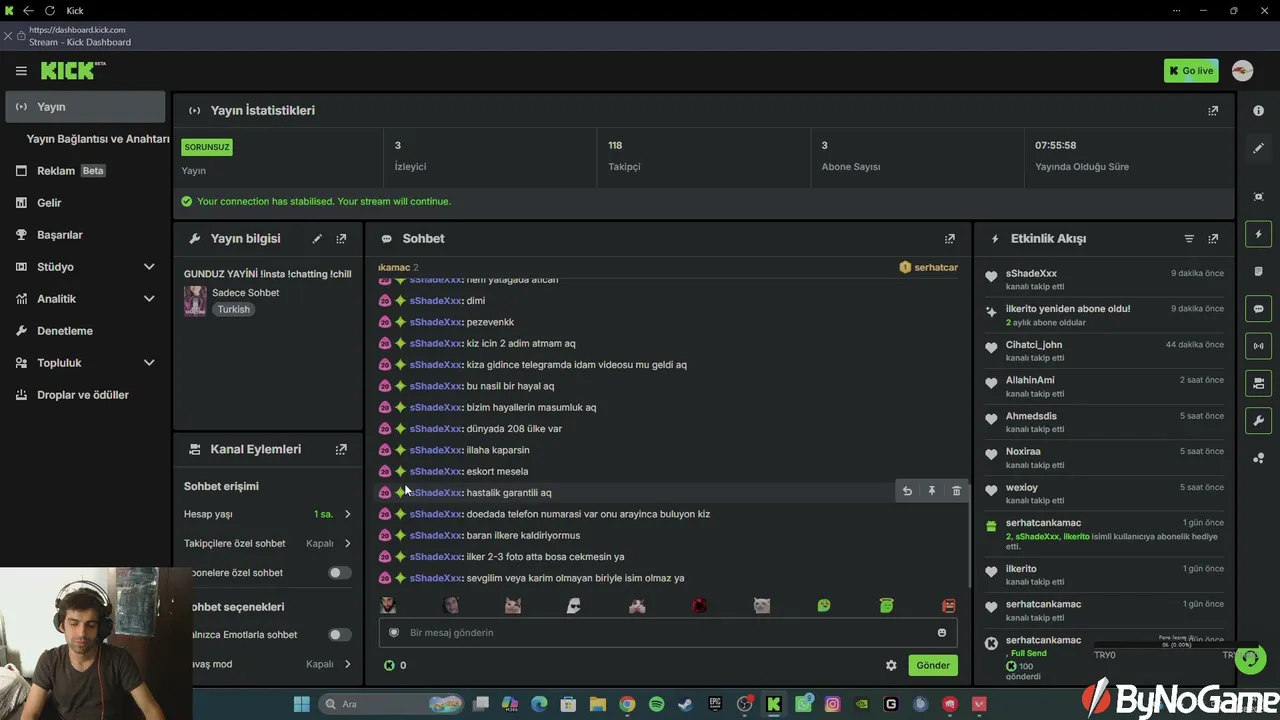Click the taskbar Ara search box
Image resolution: width=1280 pixels, height=720 pixels.
tap(390, 704)
